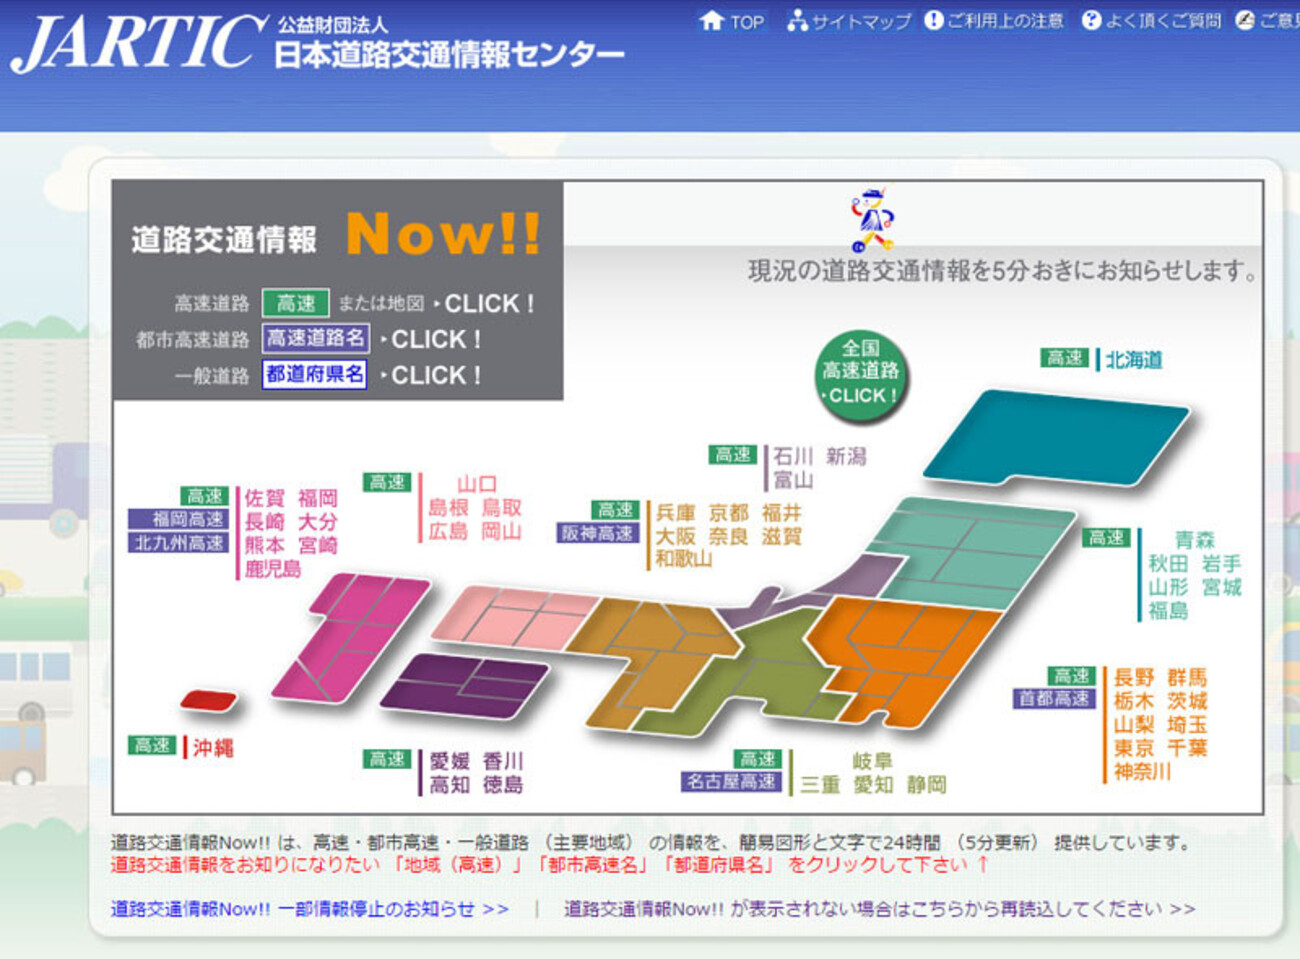Select the 高速 button beside 沖縄
This screenshot has height=959, width=1300.
click(152, 745)
